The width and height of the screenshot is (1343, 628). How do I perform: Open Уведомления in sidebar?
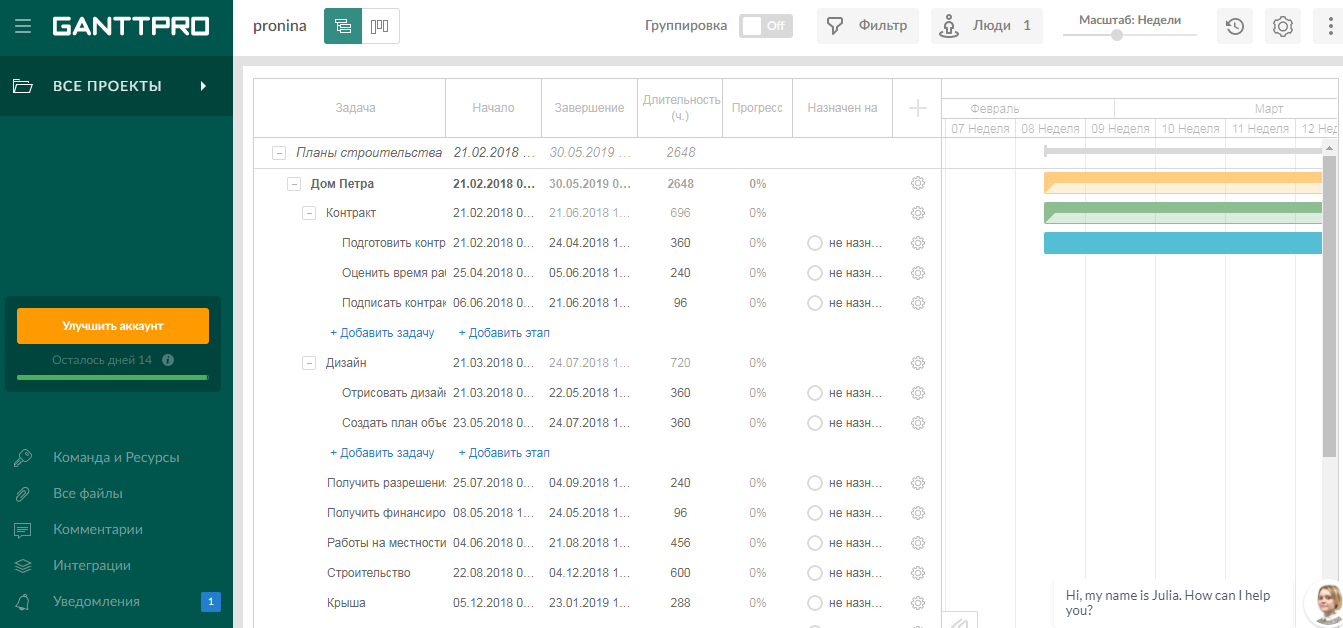pos(96,601)
